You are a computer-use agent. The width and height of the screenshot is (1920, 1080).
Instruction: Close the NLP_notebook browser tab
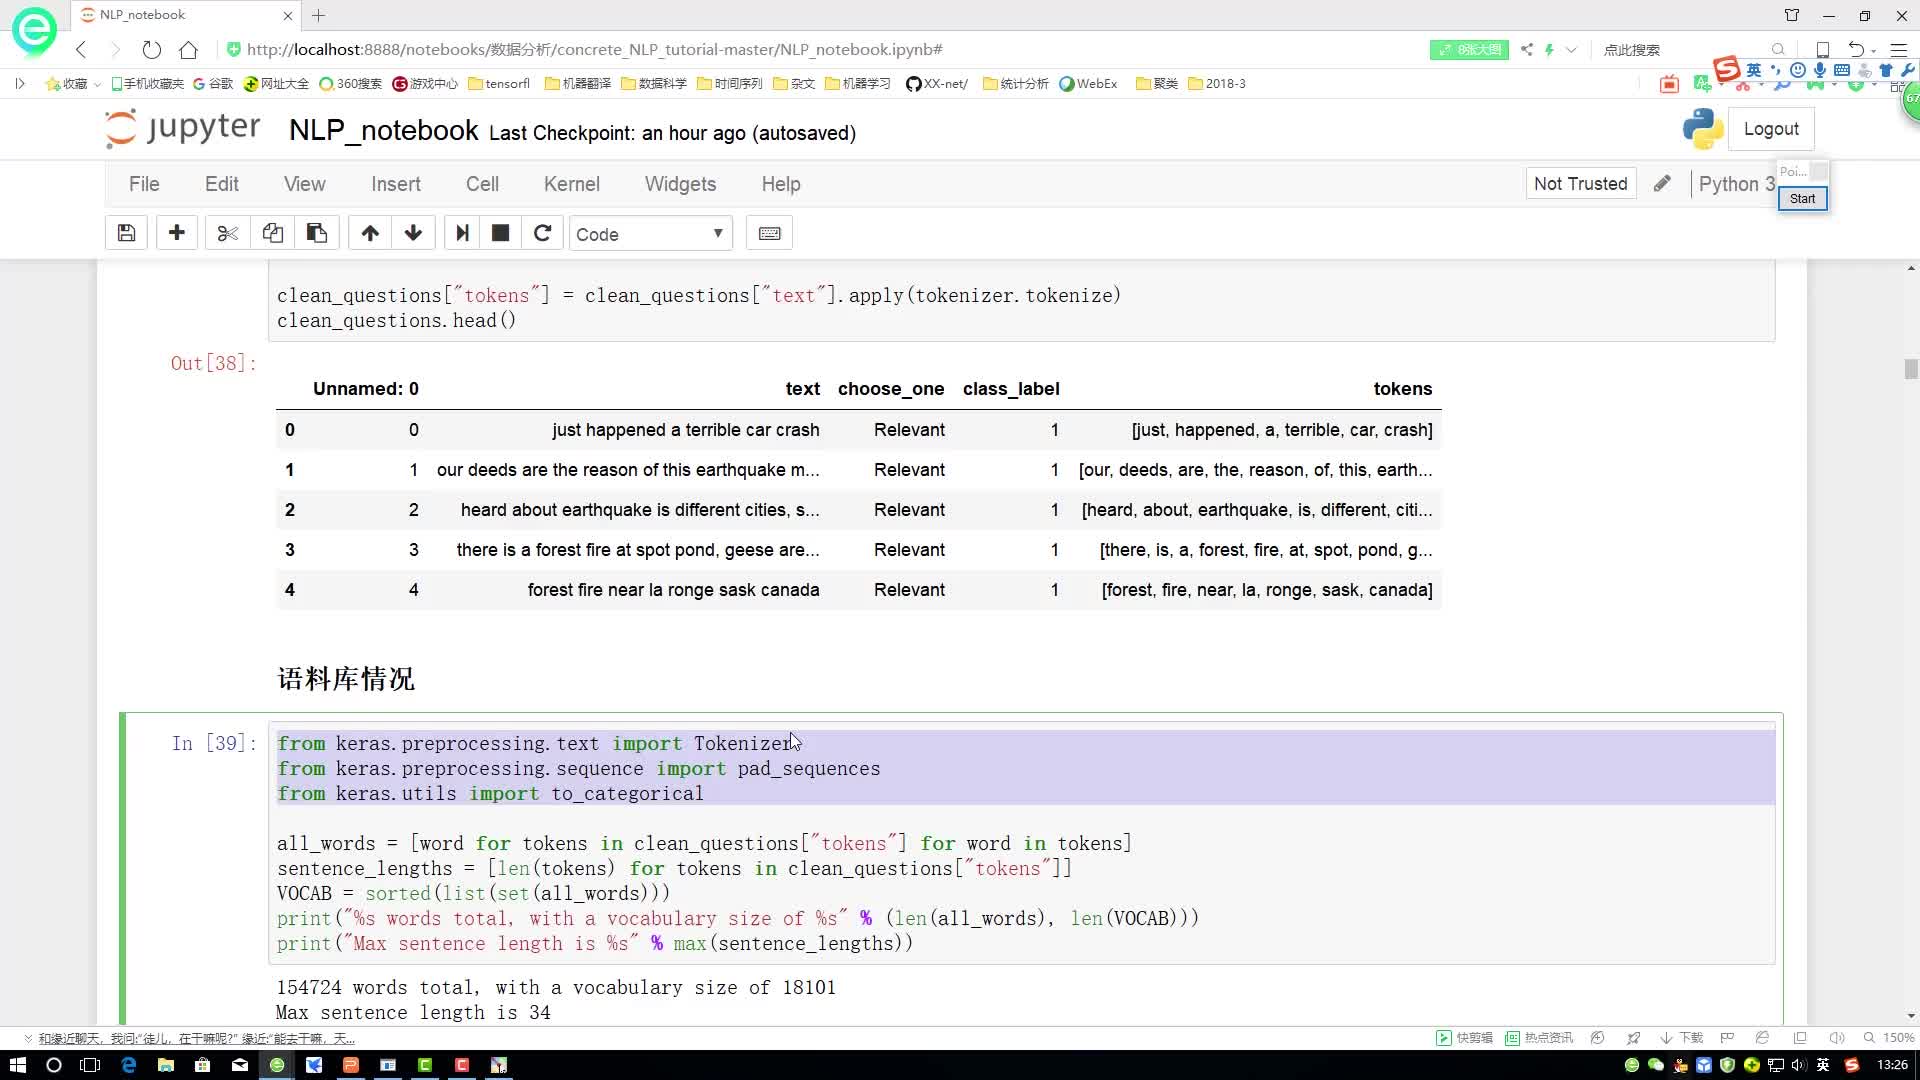coord(288,15)
